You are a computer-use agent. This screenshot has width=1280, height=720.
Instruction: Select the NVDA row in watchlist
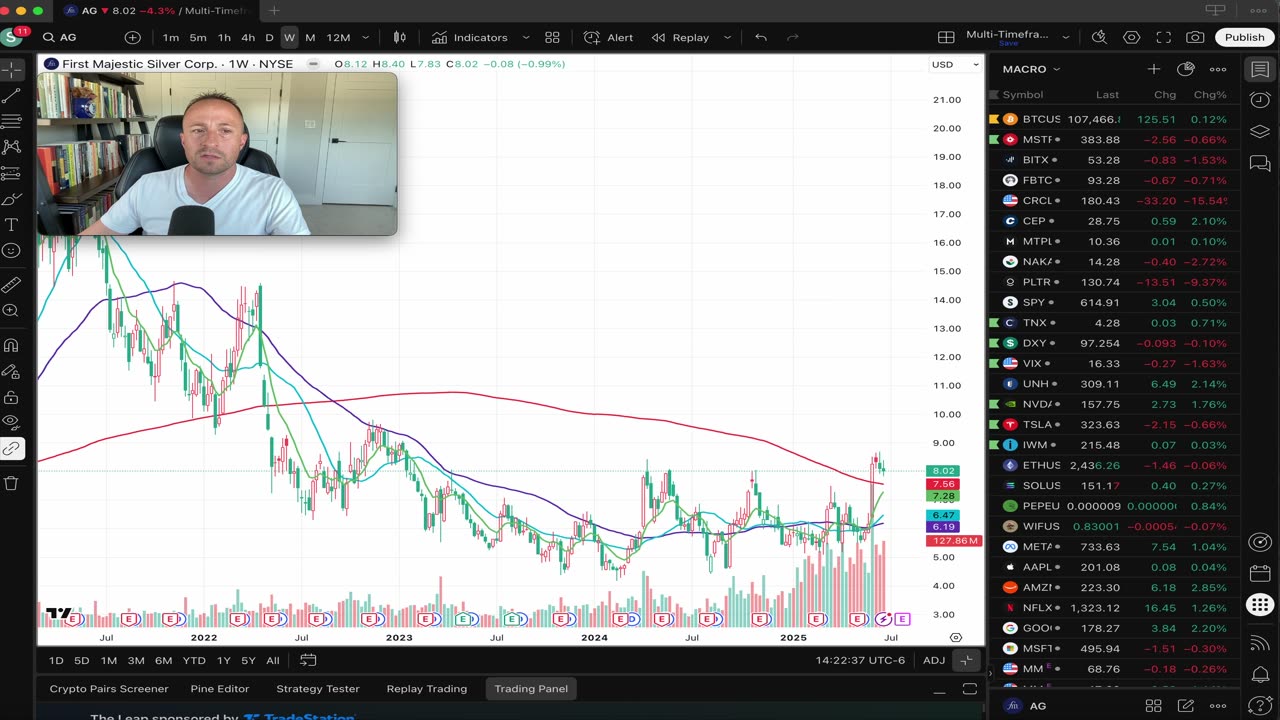(x=1112, y=404)
